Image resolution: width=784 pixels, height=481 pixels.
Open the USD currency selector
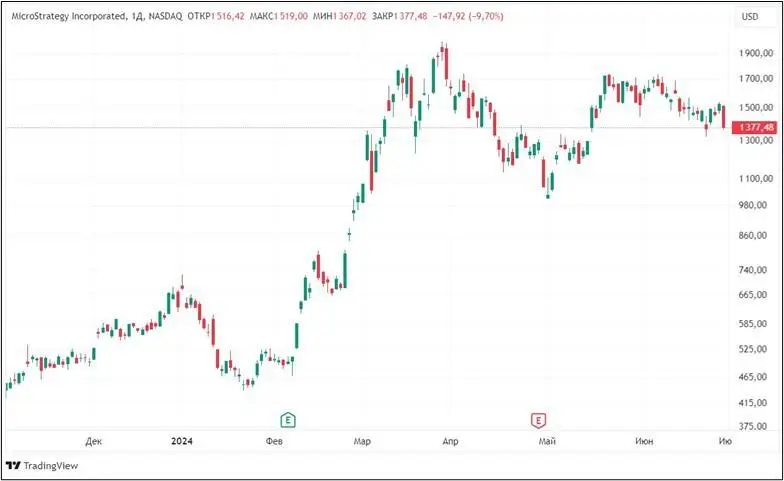pos(749,16)
